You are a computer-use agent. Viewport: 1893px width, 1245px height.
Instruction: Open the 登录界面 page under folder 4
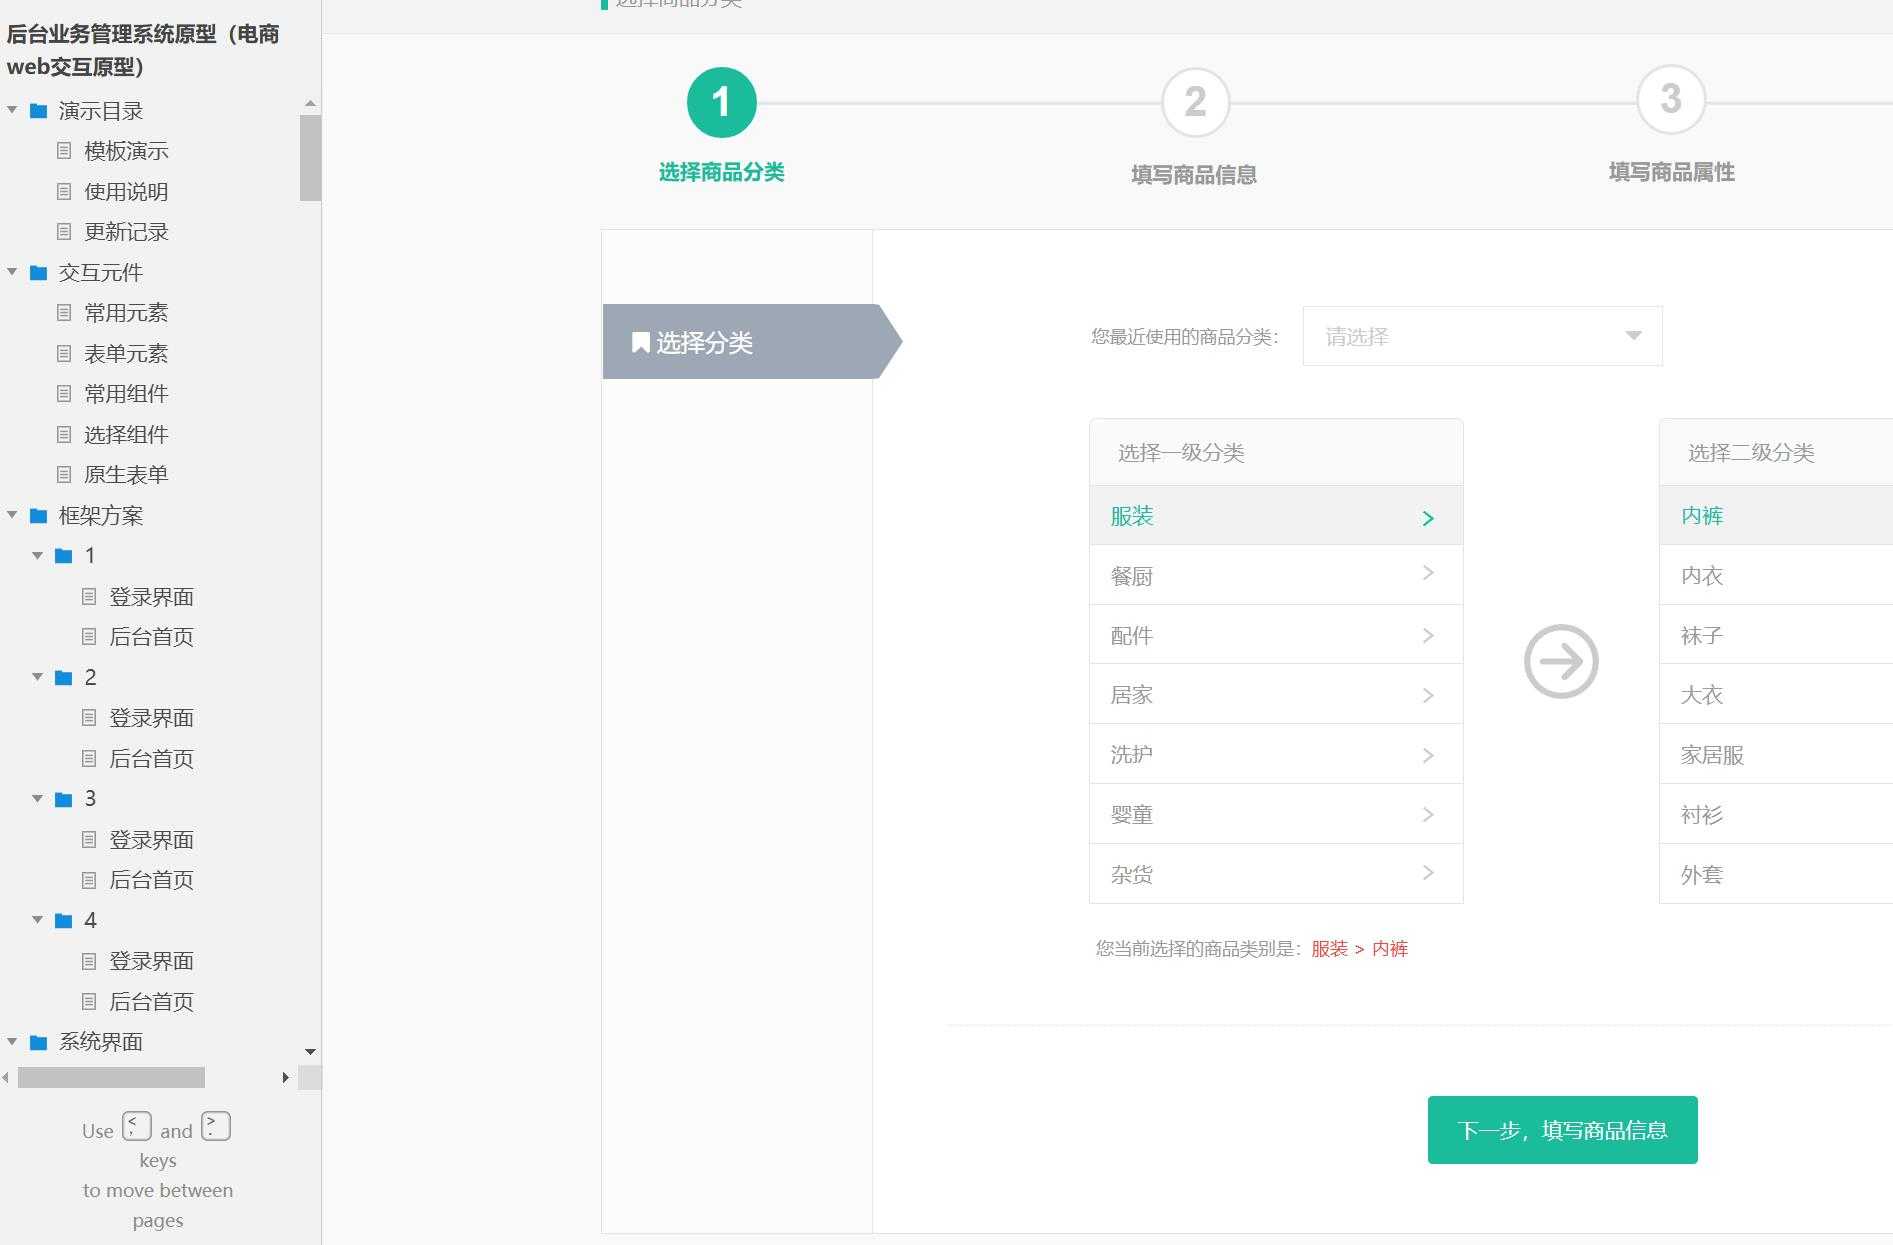[151, 961]
